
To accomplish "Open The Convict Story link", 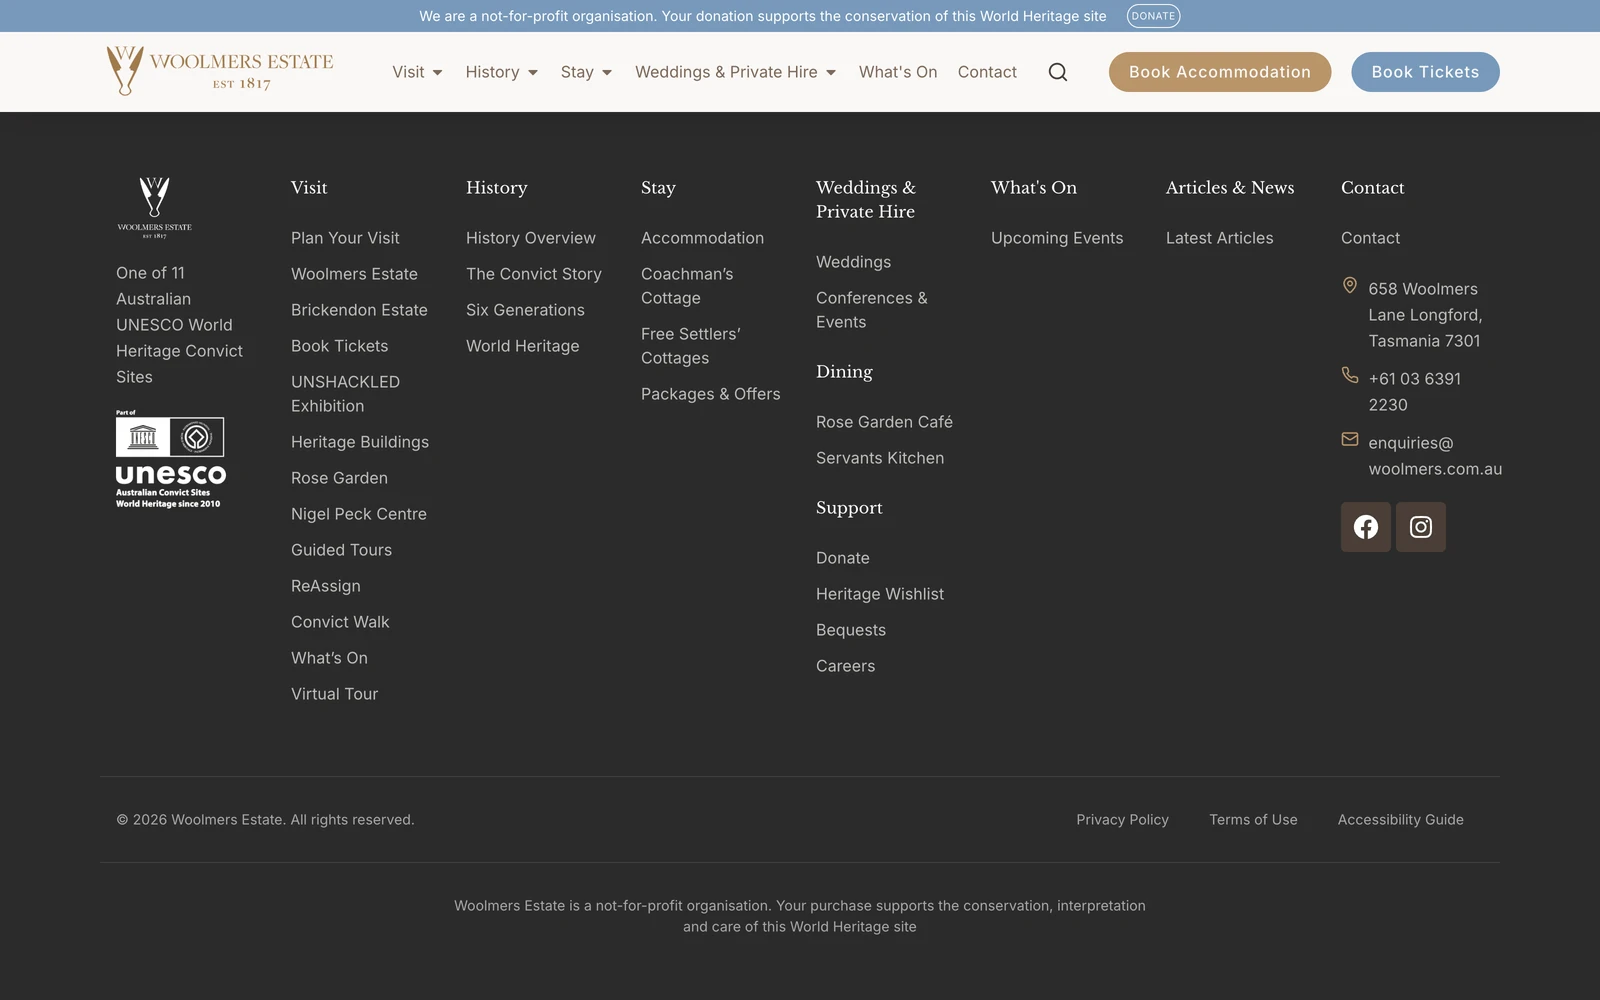I will point(534,274).
